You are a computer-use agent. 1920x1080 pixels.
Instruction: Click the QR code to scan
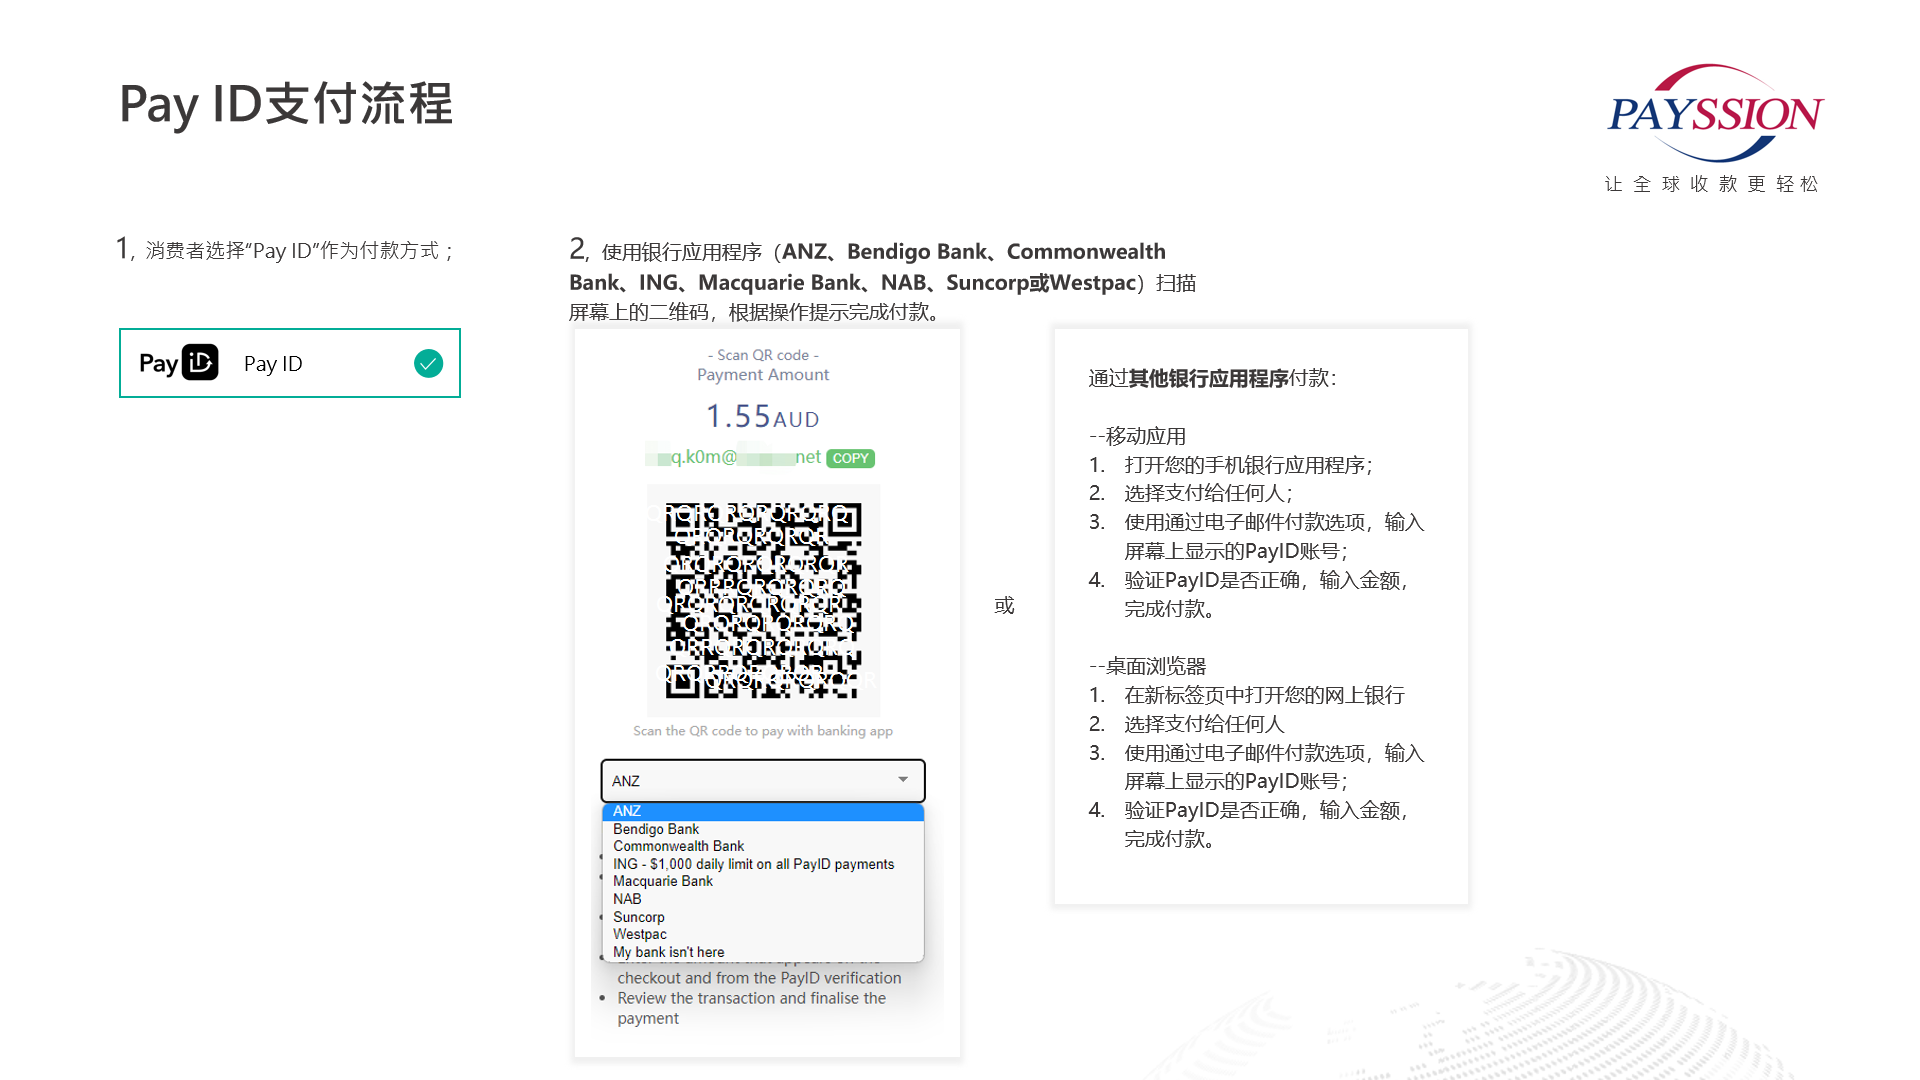pos(763,600)
